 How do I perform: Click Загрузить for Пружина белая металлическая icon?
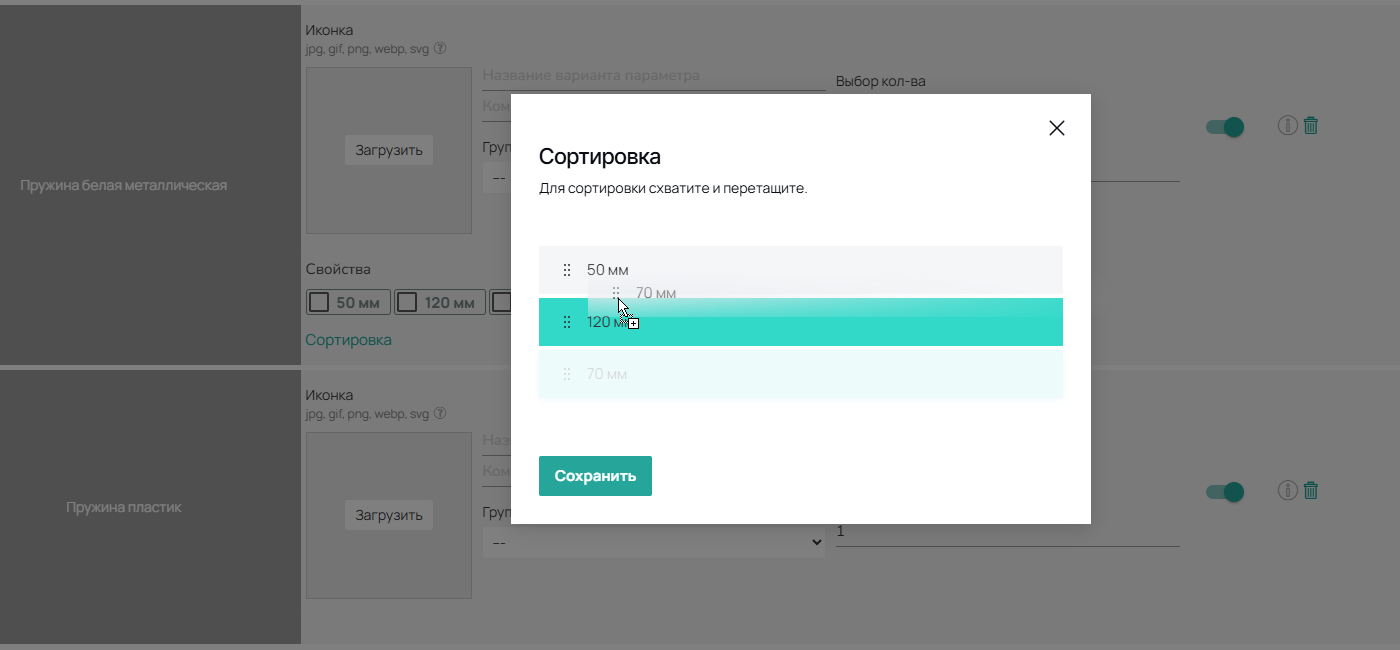(x=389, y=150)
